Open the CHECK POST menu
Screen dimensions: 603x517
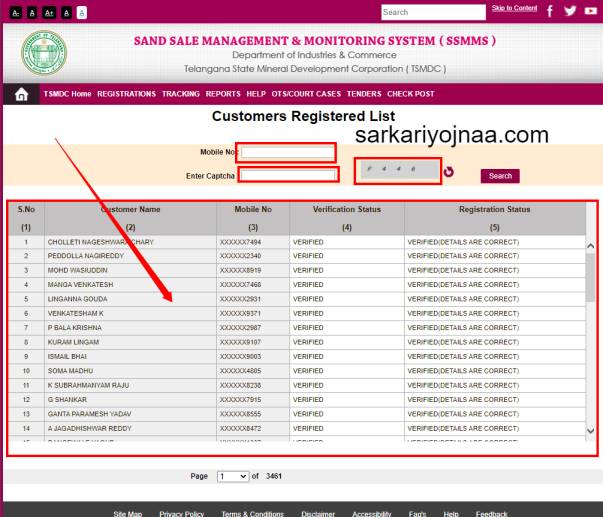tap(411, 94)
